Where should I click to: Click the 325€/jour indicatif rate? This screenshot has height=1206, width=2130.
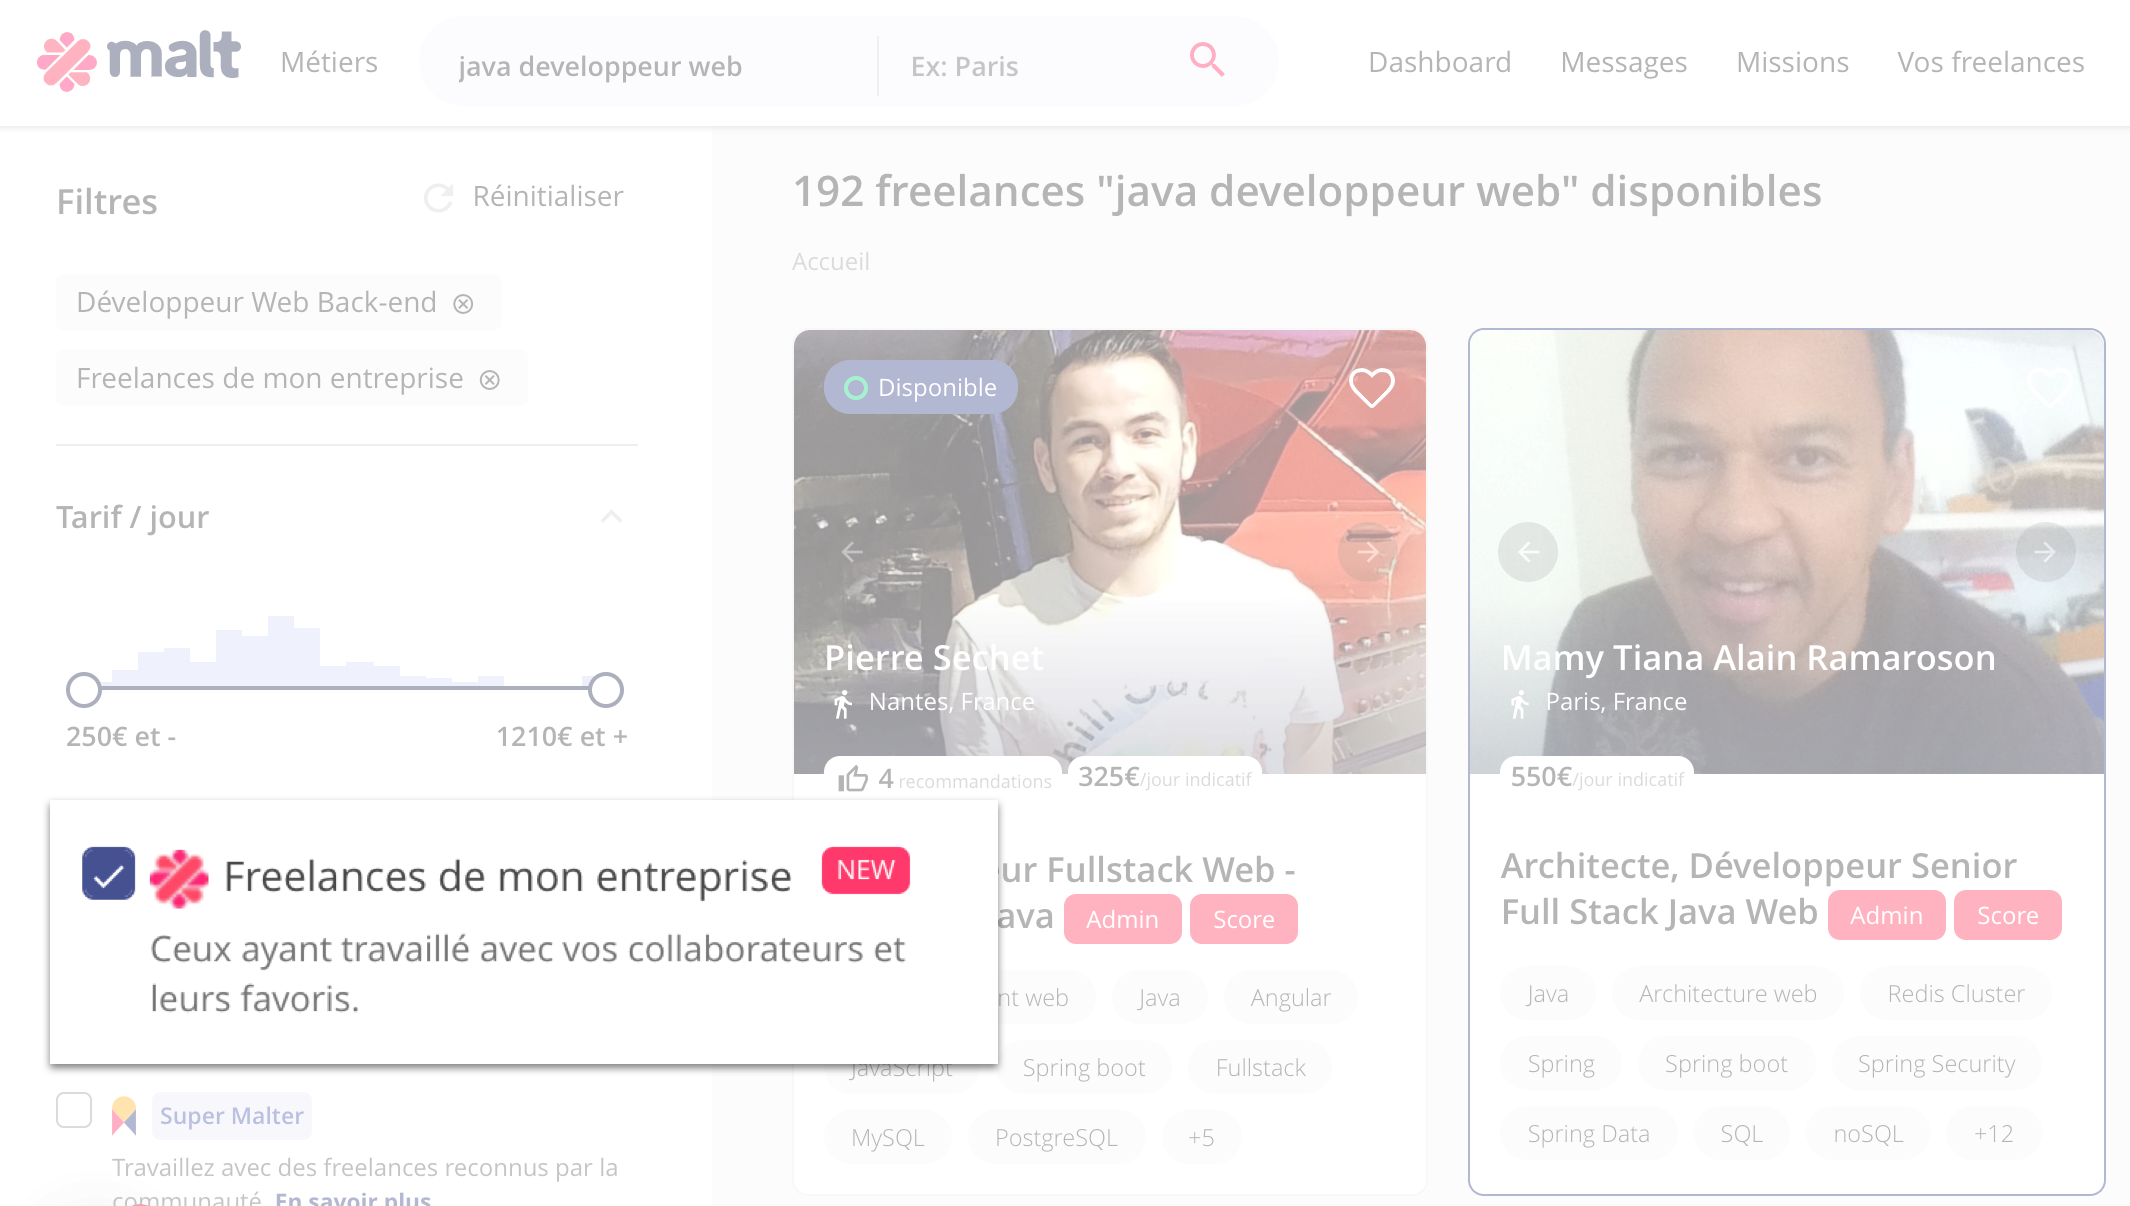click(x=1164, y=777)
